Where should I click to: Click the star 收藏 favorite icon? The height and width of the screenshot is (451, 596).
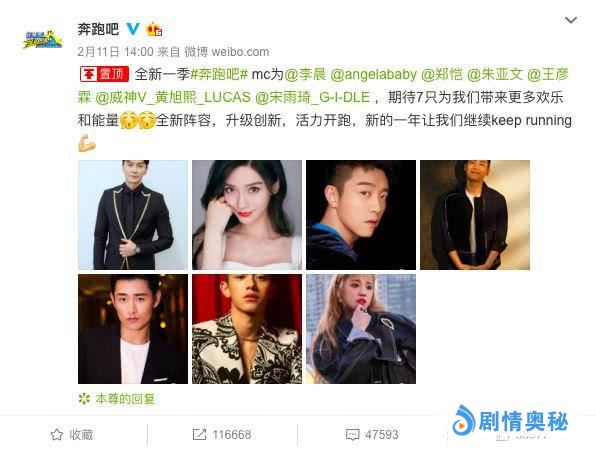tap(57, 434)
